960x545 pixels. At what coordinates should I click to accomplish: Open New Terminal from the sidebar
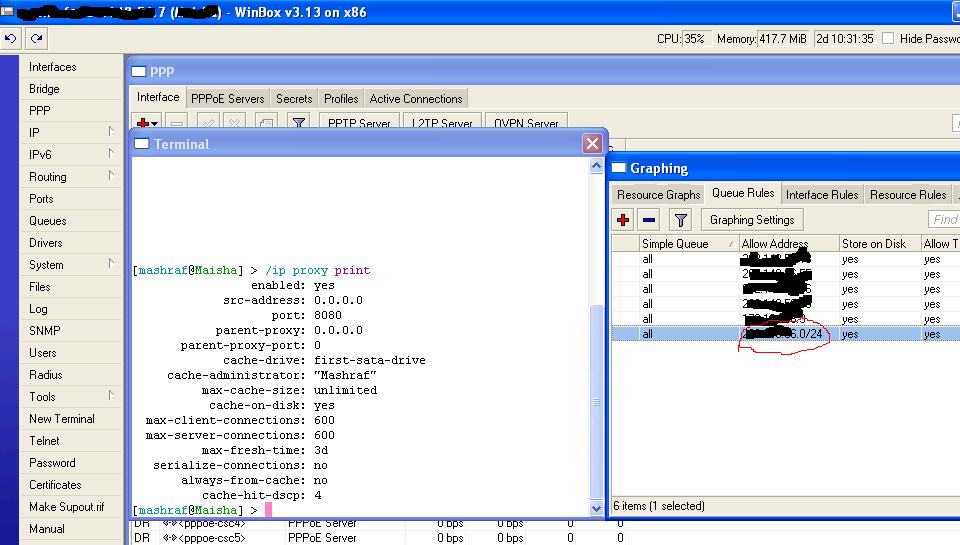pyautogui.click(x=62, y=419)
